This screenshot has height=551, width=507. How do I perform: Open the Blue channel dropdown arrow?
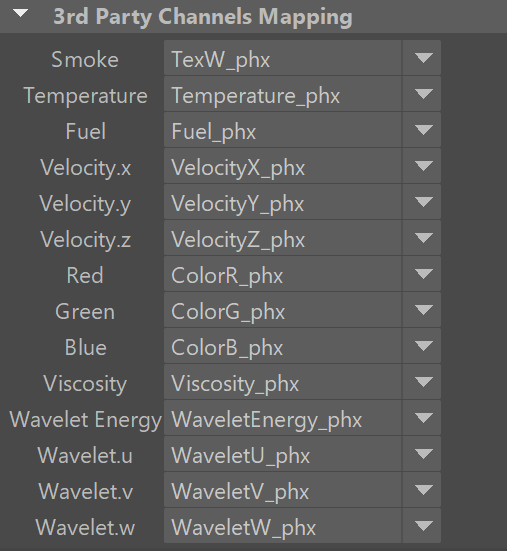[x=422, y=346]
